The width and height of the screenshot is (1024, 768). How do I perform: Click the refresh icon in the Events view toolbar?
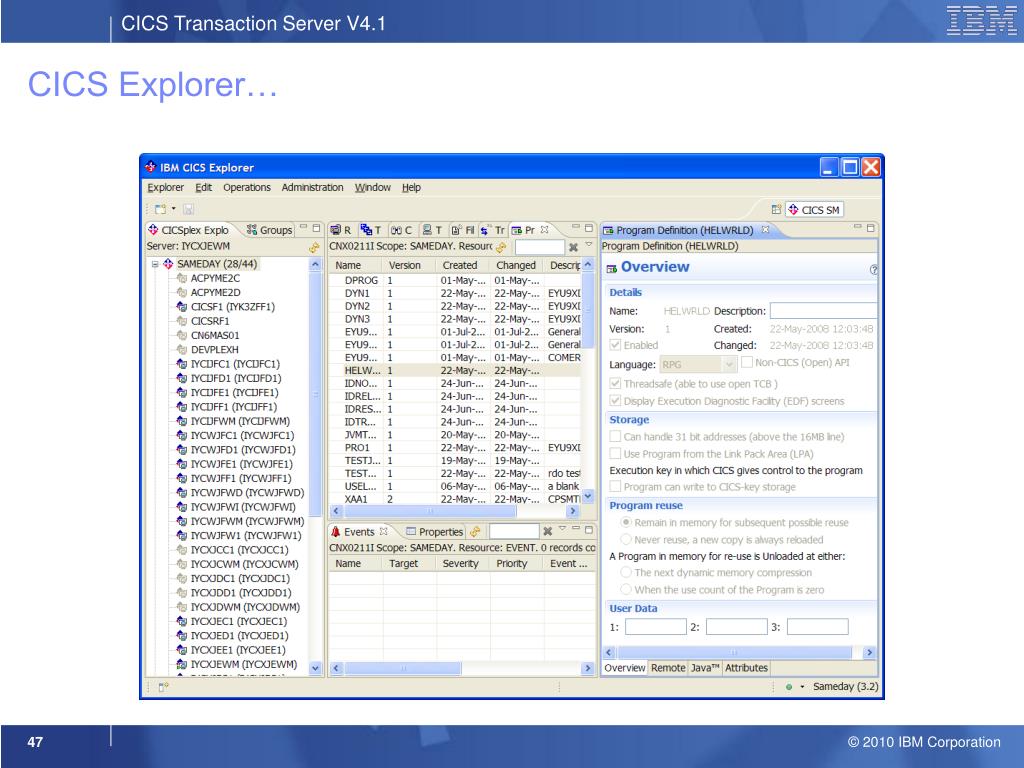pos(475,532)
